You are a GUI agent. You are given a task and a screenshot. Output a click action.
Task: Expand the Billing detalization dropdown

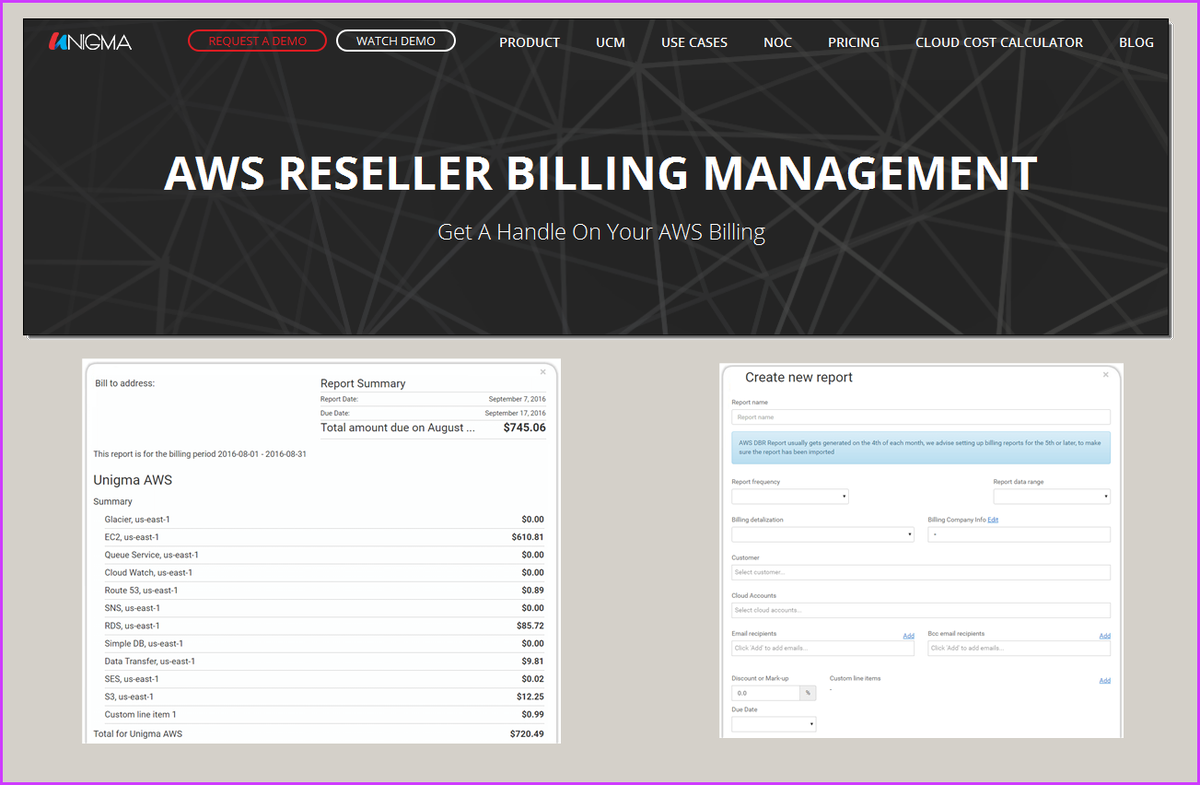[x=823, y=534]
